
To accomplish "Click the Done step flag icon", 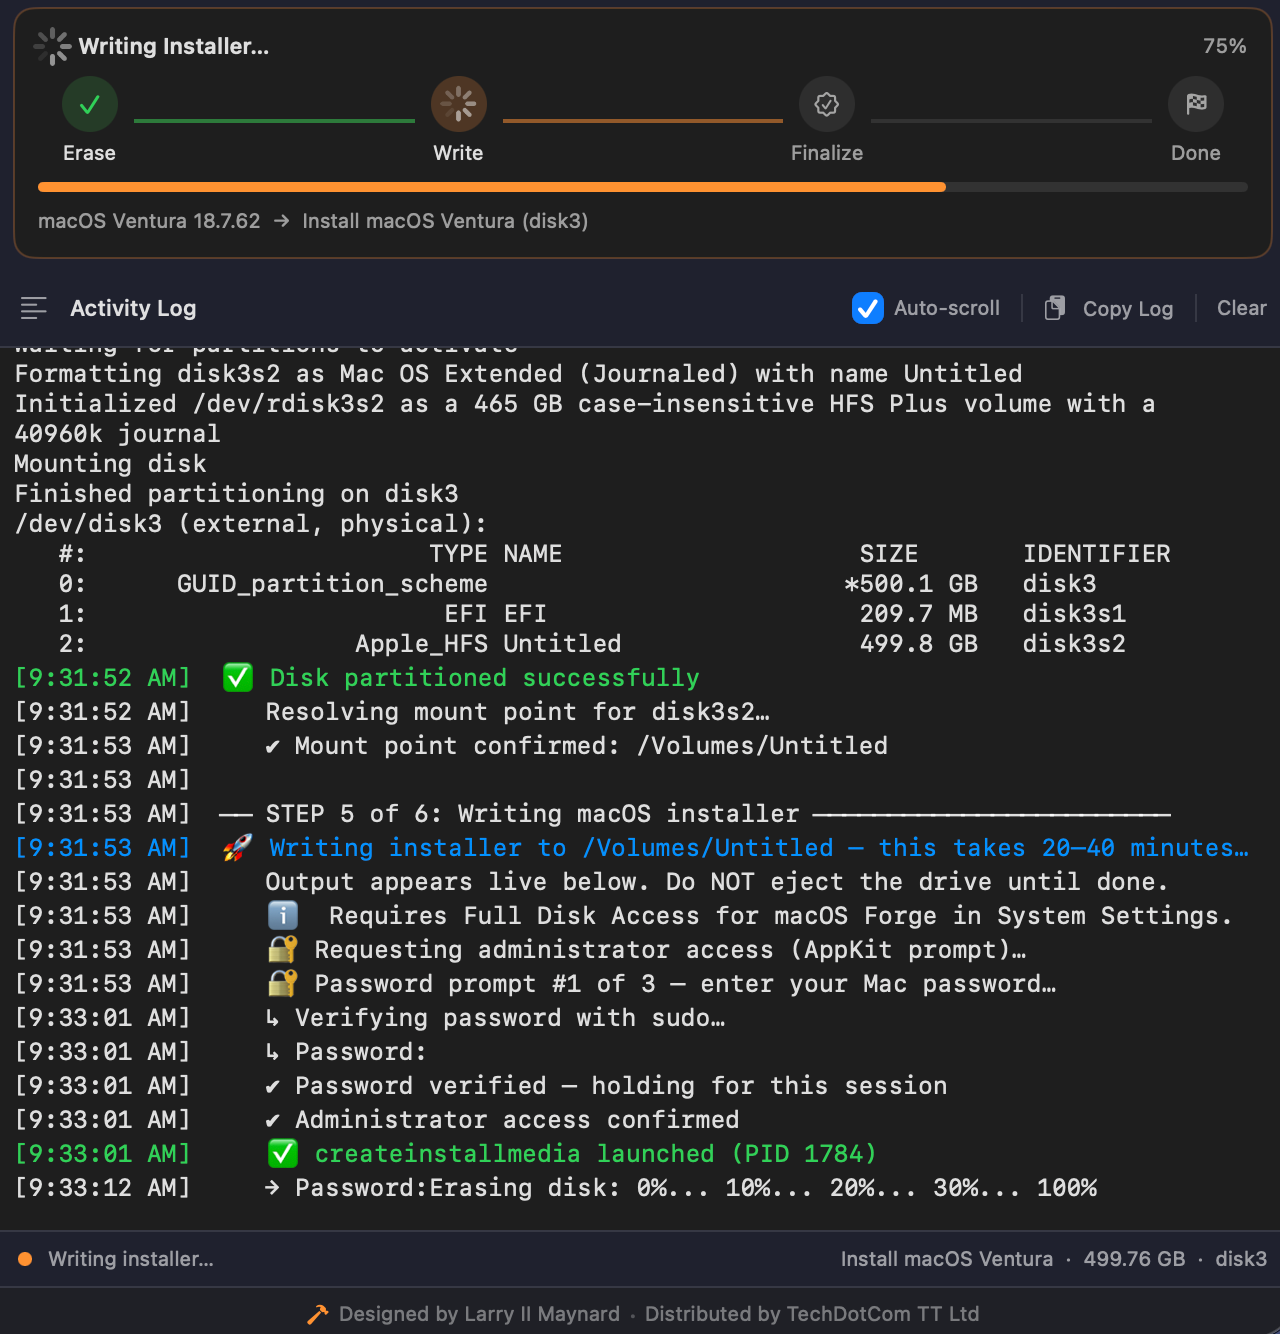I will click(x=1196, y=104).
